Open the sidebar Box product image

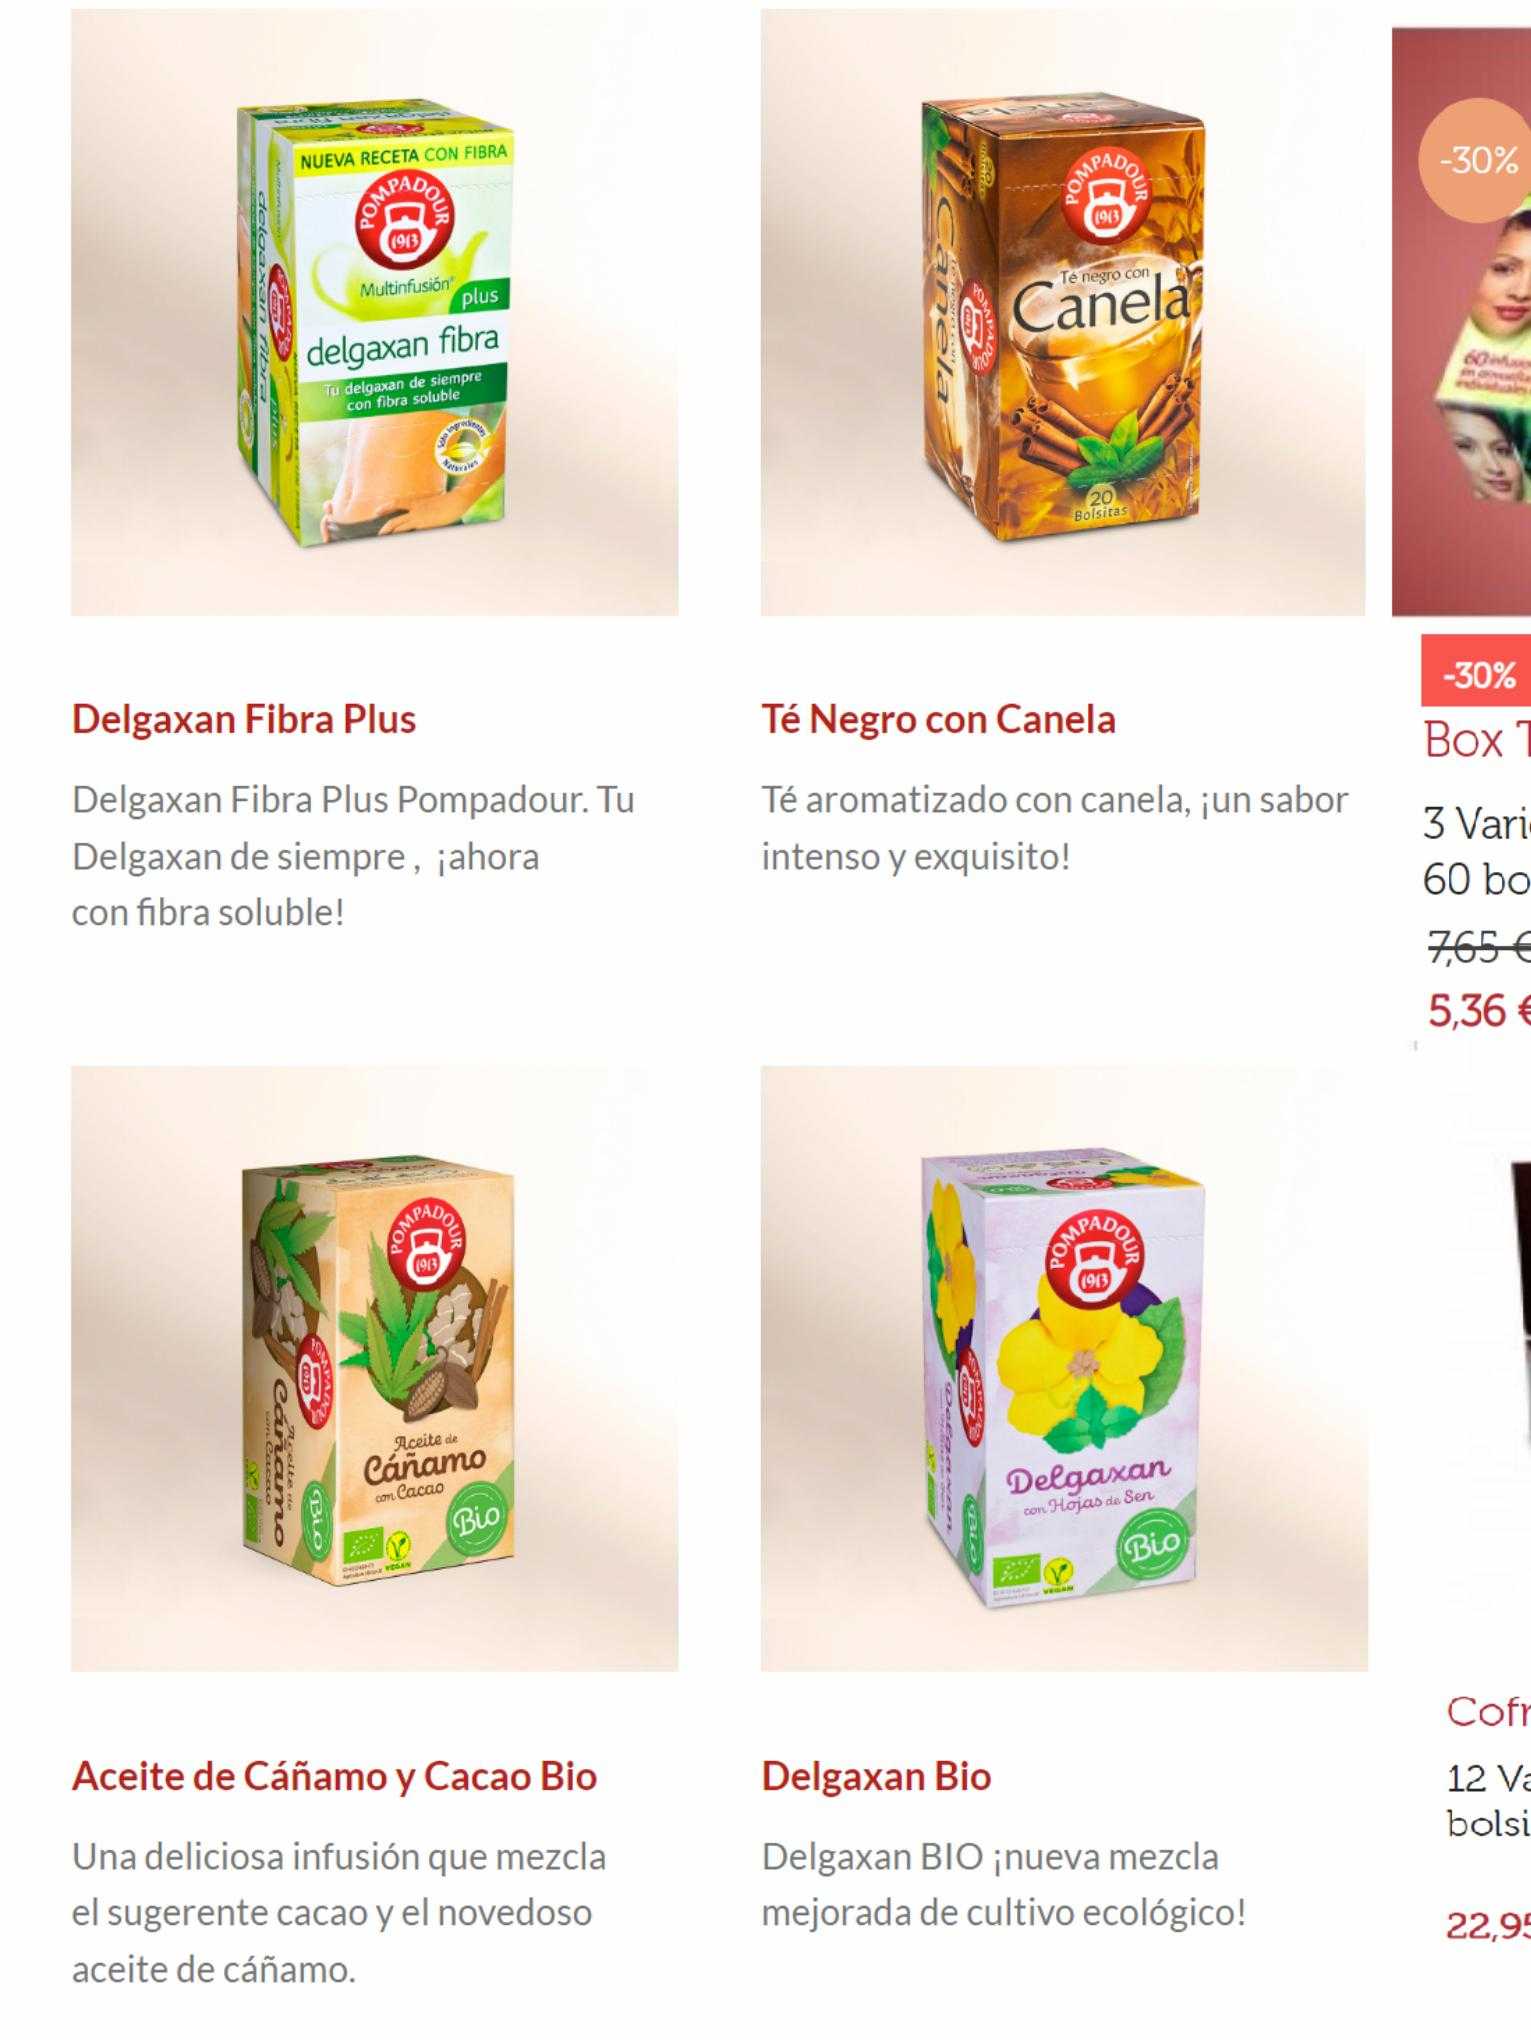click(1462, 321)
